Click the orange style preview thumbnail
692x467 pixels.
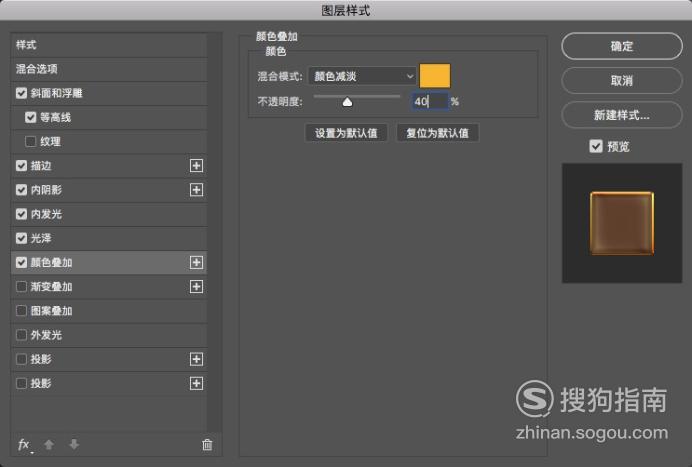point(622,223)
